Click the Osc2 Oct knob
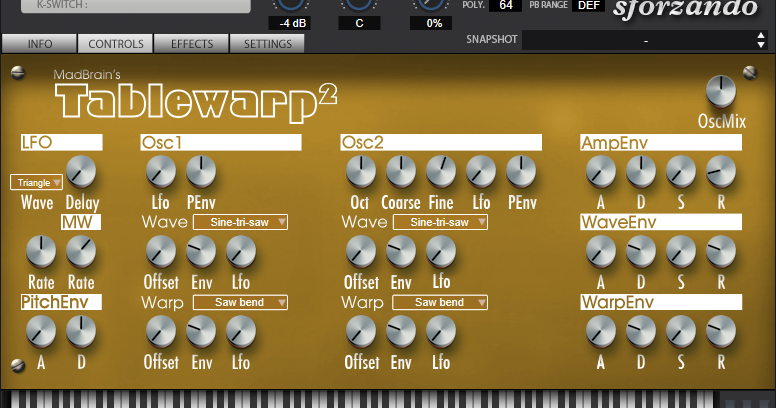776x408 pixels. tap(361, 171)
